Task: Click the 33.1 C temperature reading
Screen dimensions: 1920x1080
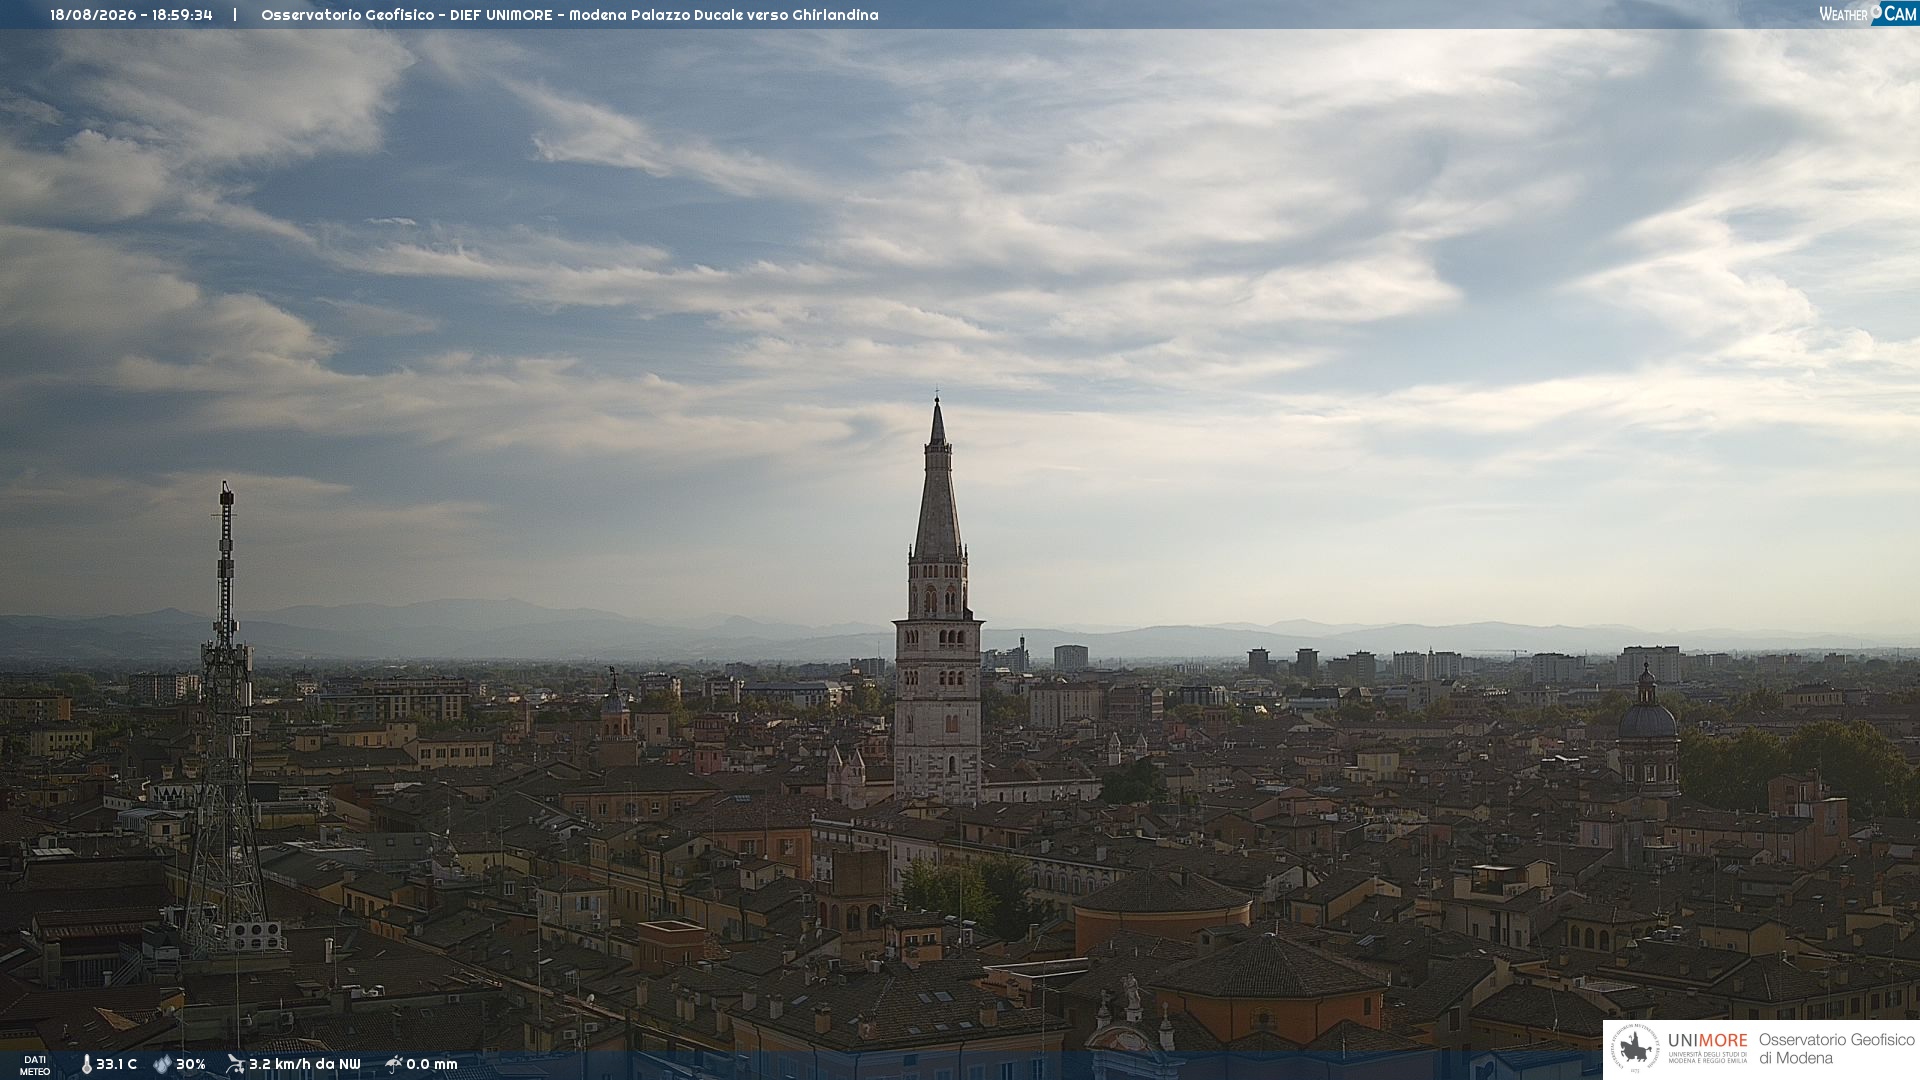Action: pos(116,1064)
